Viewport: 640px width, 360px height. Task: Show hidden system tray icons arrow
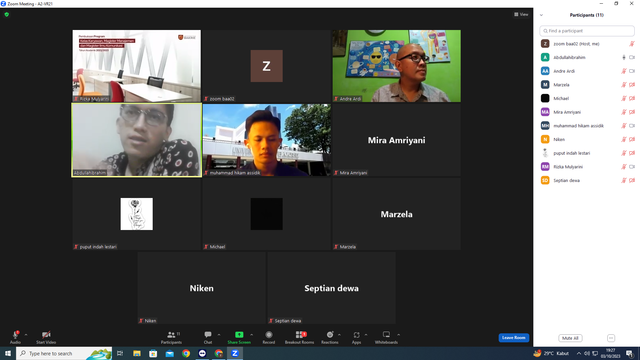coord(578,353)
